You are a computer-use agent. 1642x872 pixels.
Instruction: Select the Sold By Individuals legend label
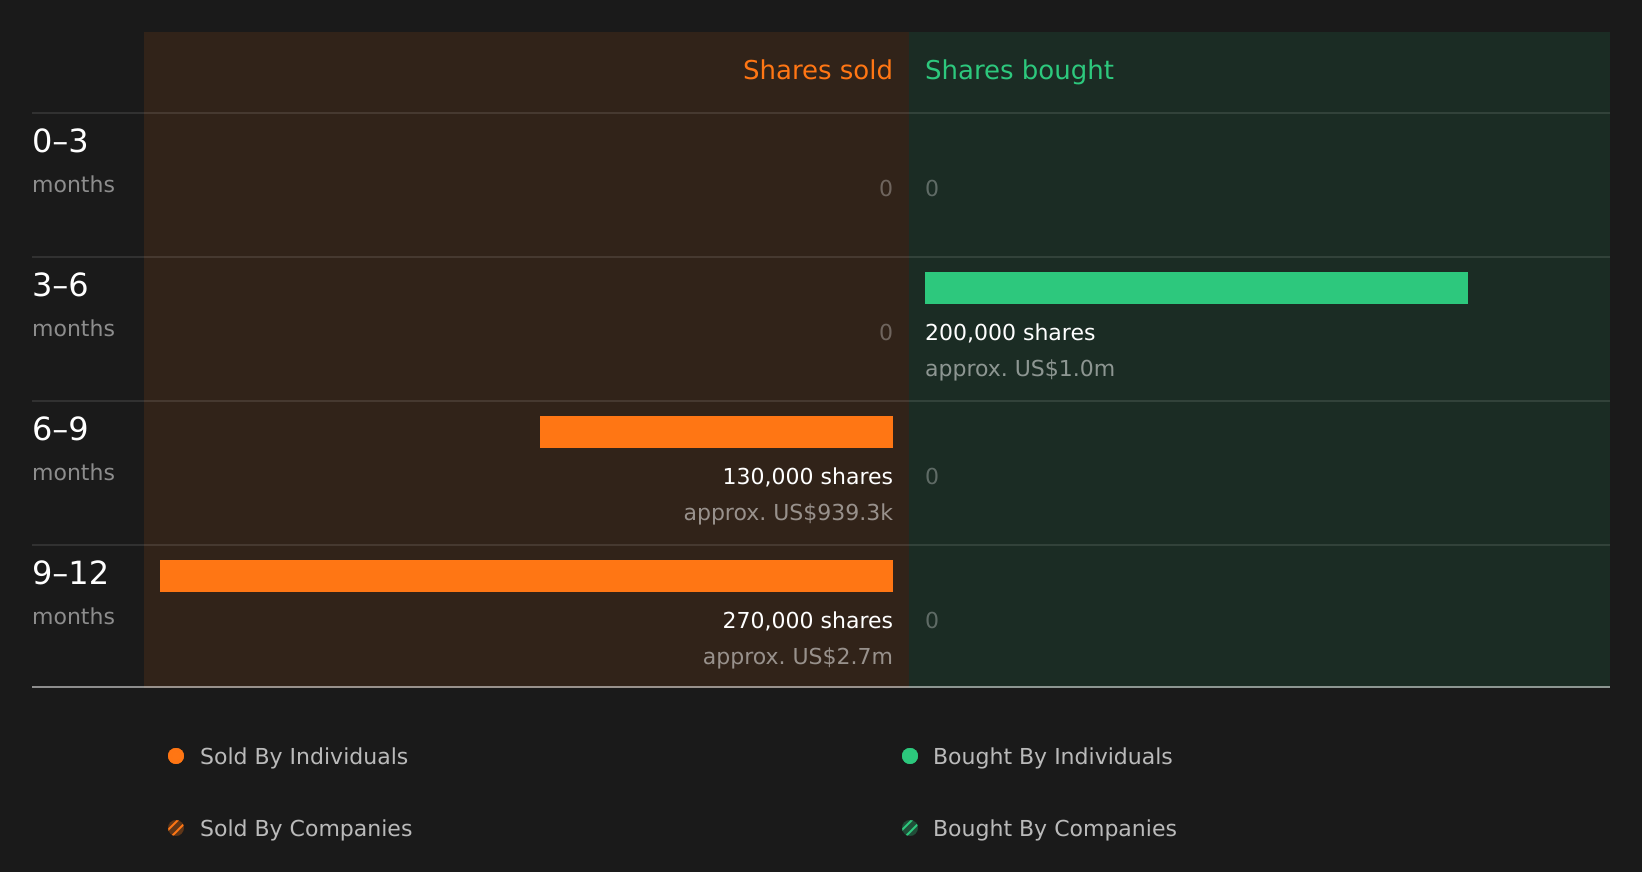click(x=304, y=757)
